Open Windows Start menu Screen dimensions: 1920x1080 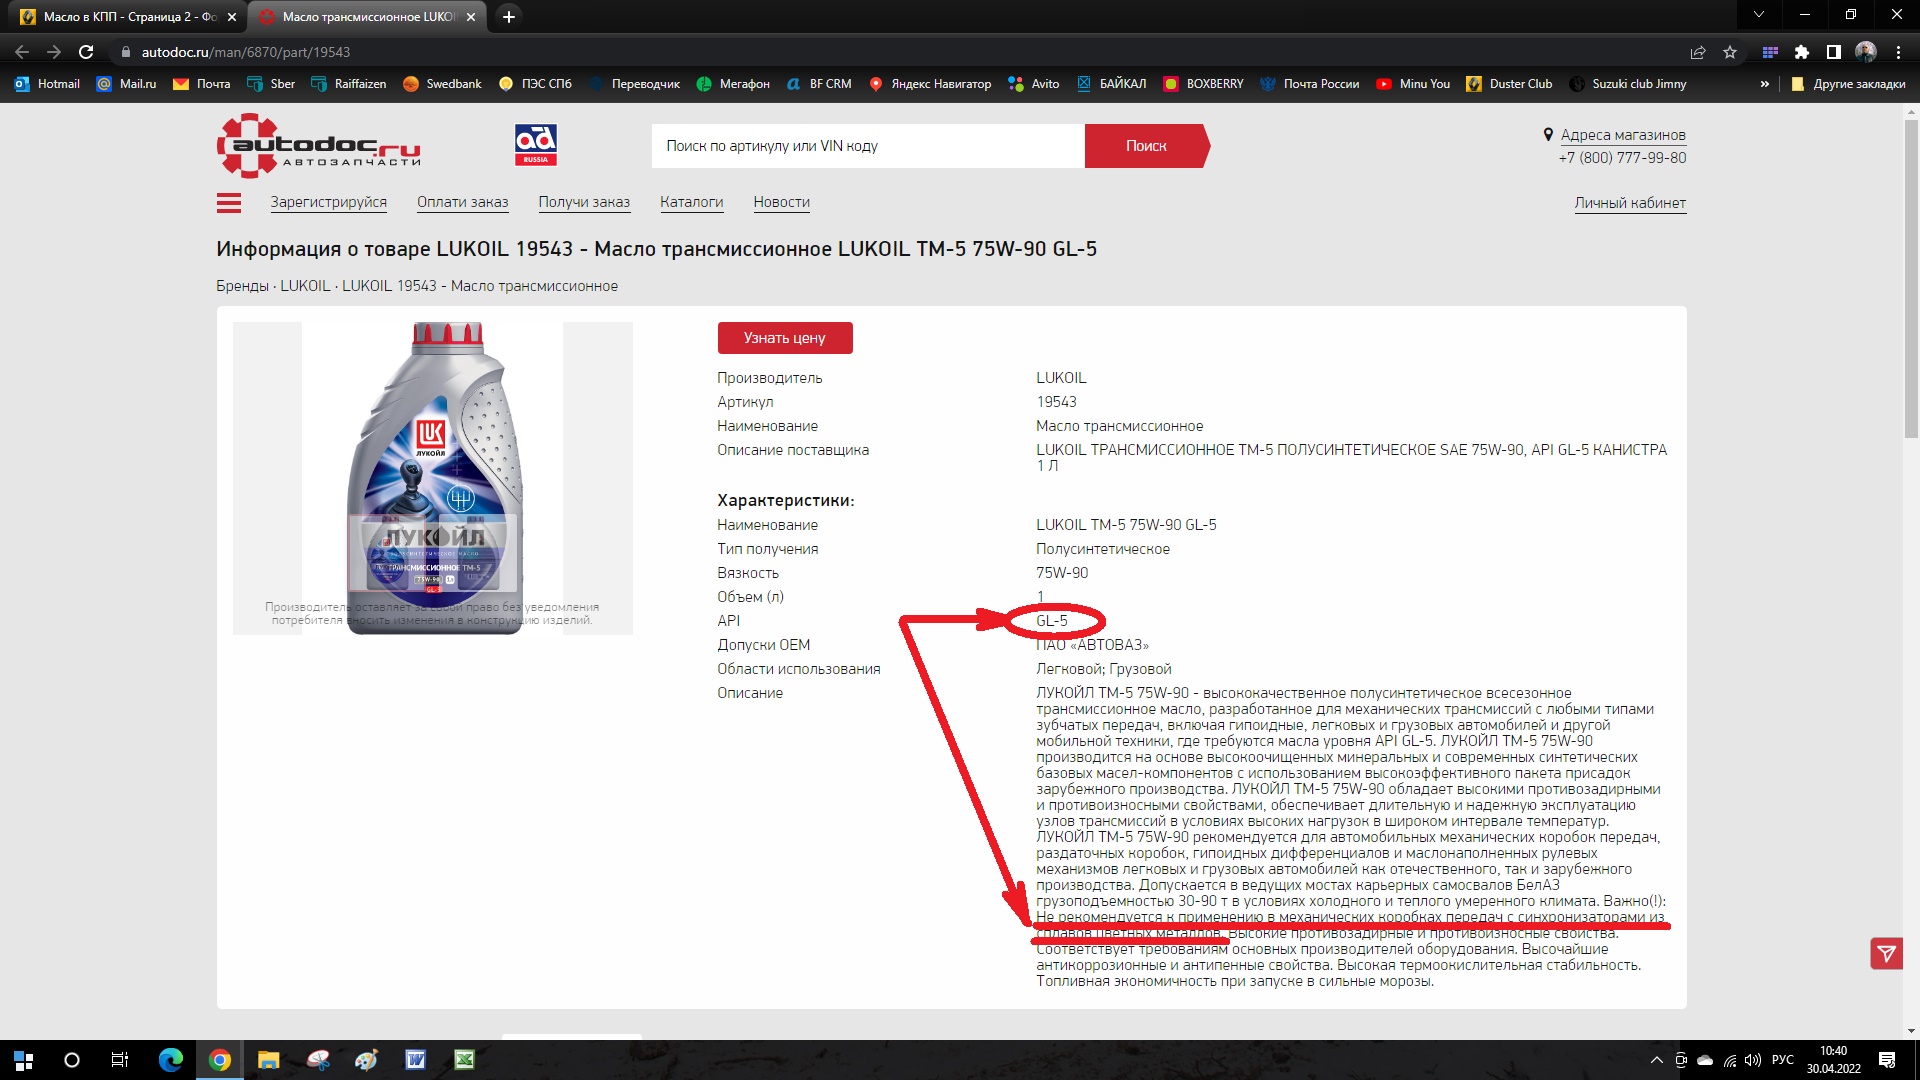(x=24, y=1060)
